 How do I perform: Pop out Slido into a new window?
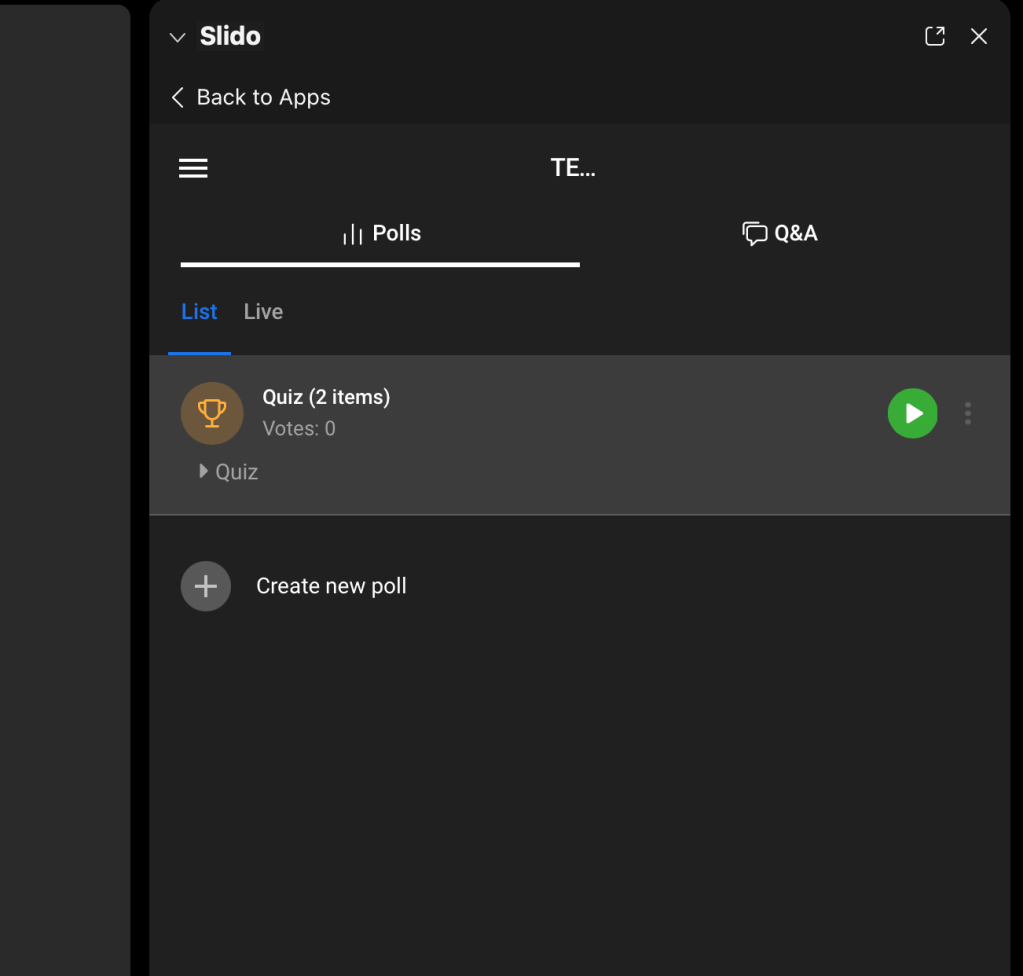(x=935, y=36)
